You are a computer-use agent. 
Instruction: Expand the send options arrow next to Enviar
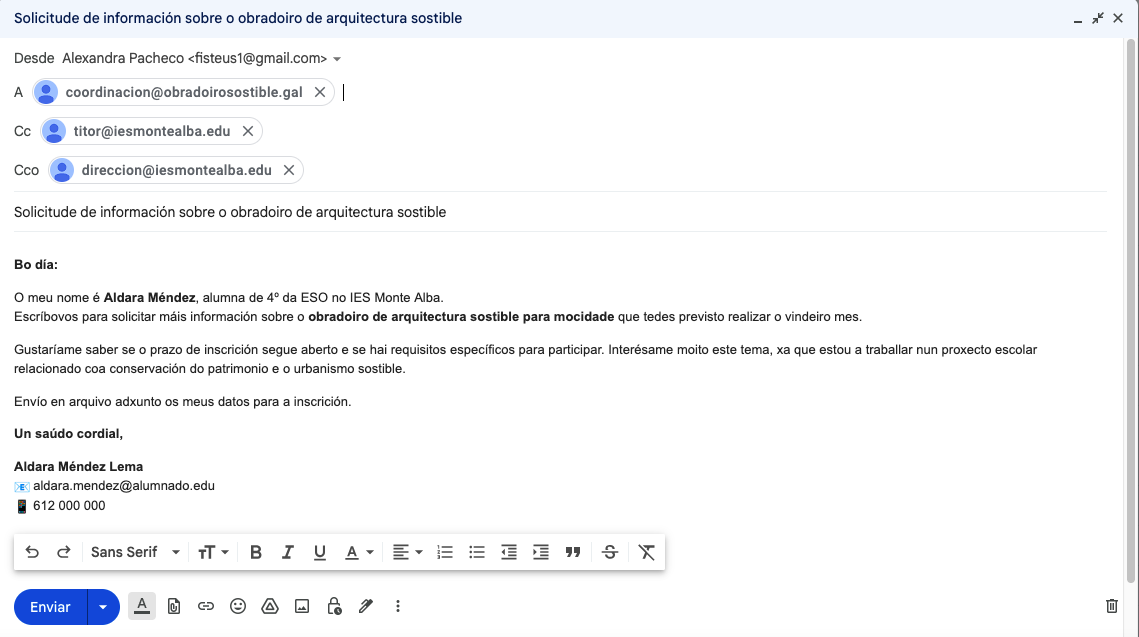[103, 607]
